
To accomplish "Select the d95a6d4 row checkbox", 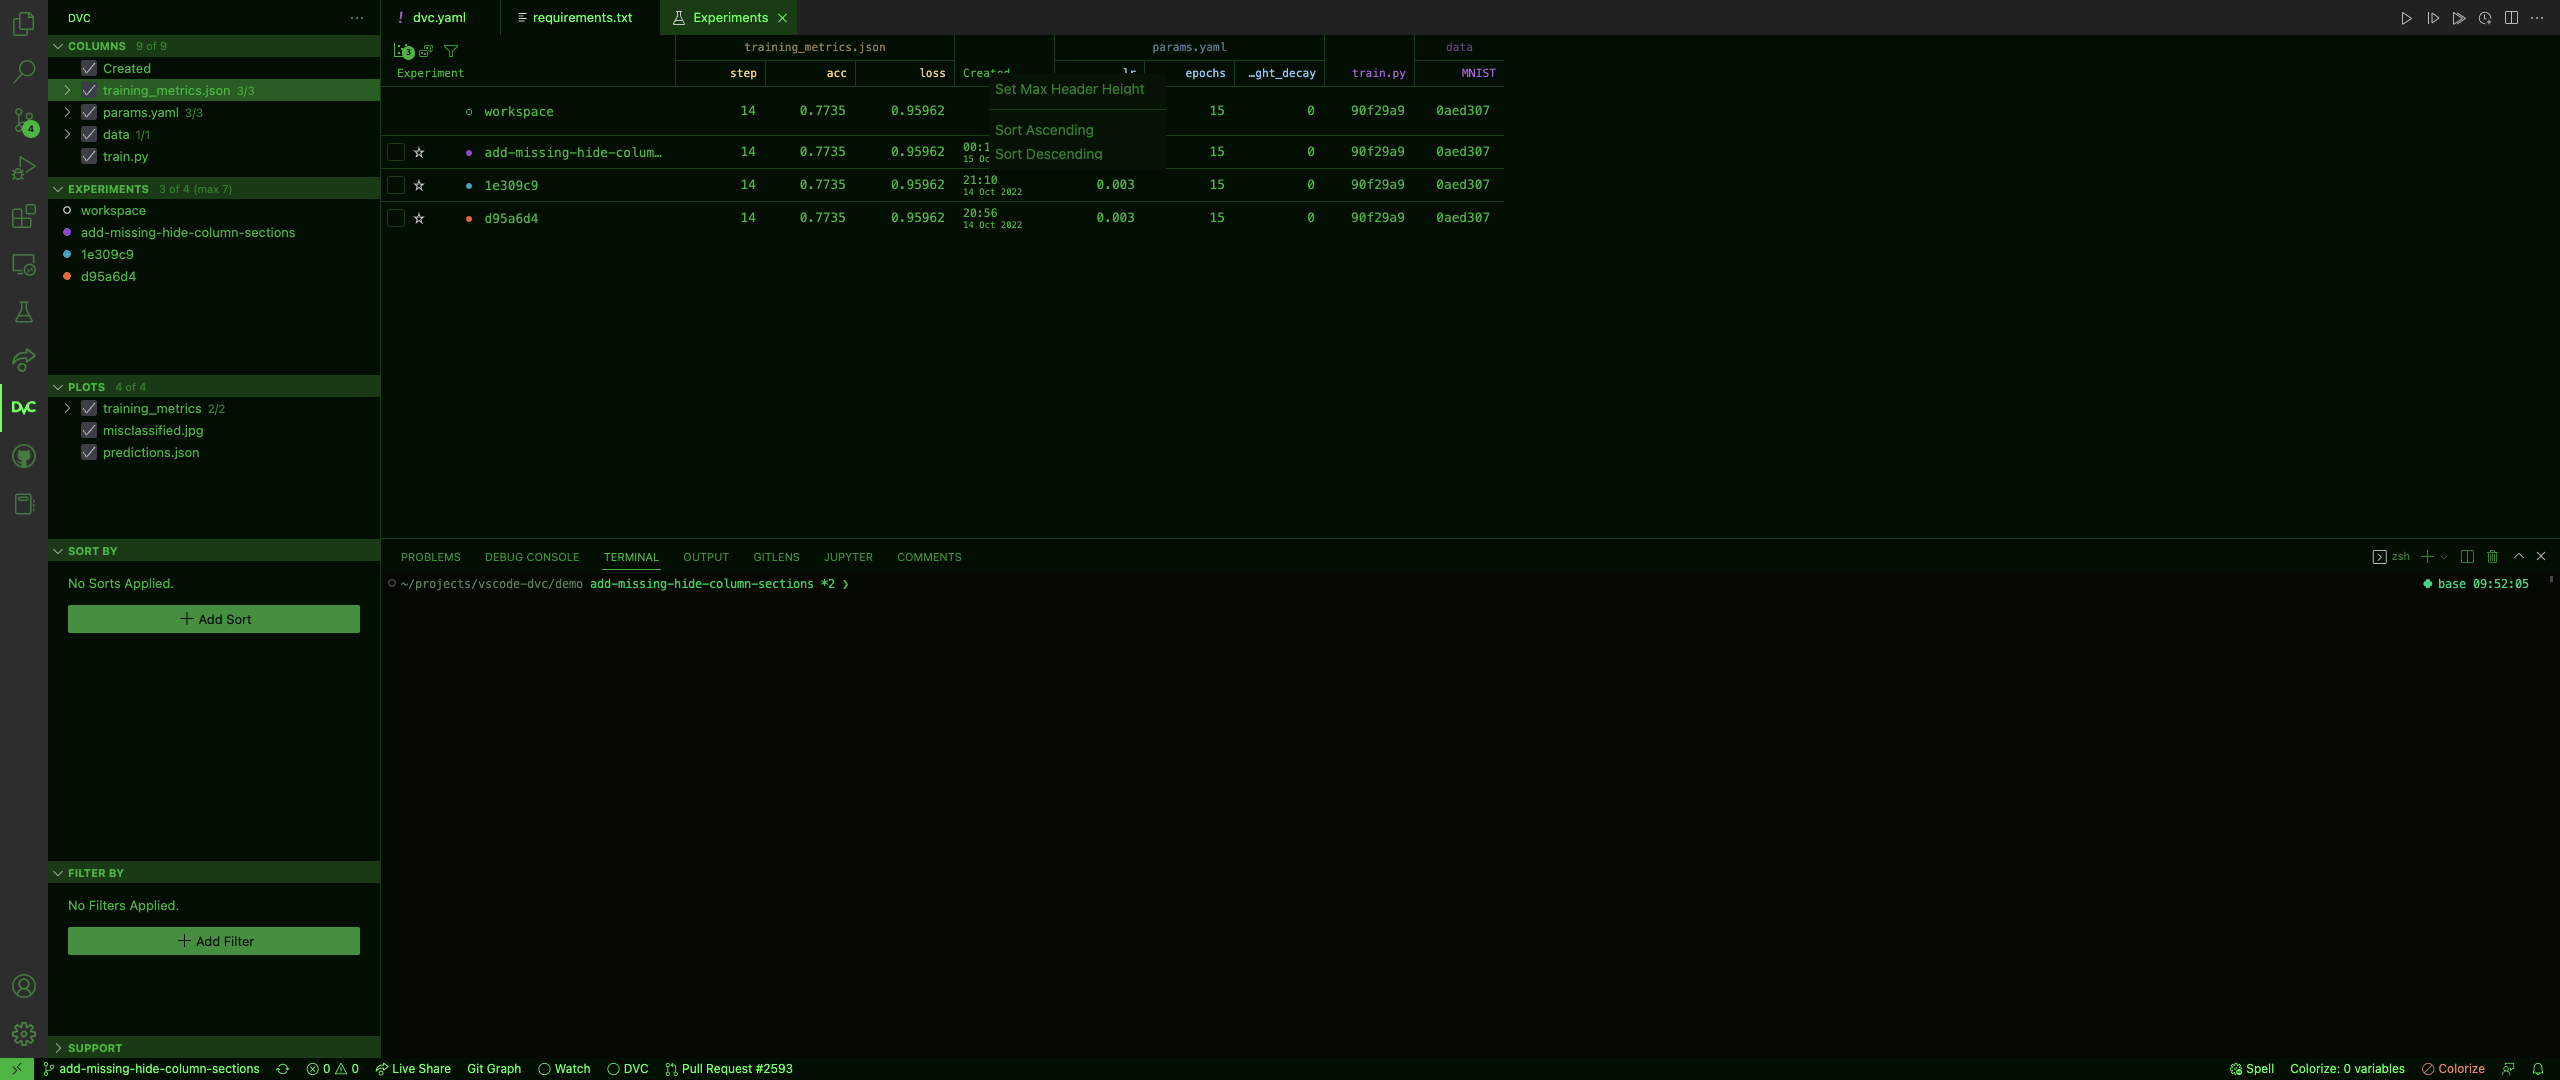I will [396, 219].
